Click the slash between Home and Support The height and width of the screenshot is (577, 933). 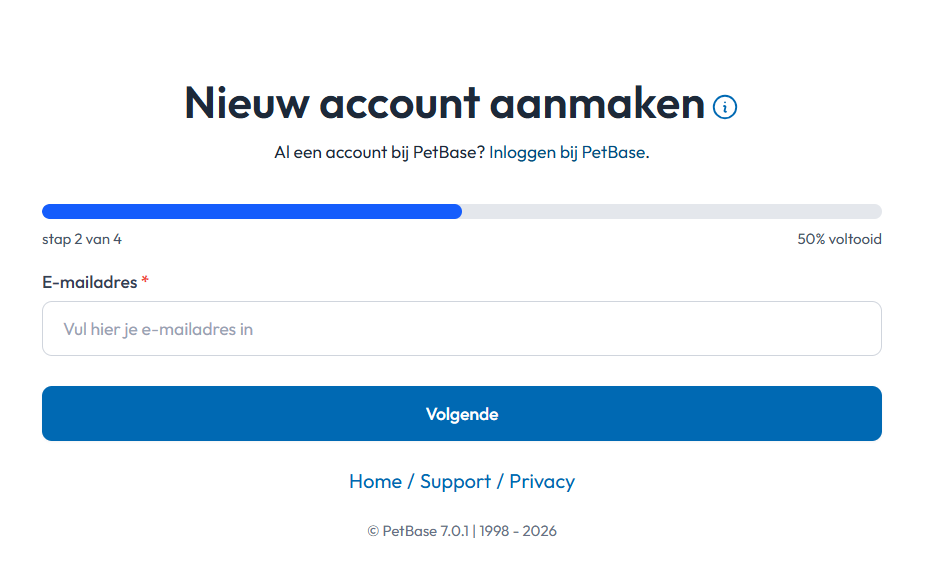point(411,482)
